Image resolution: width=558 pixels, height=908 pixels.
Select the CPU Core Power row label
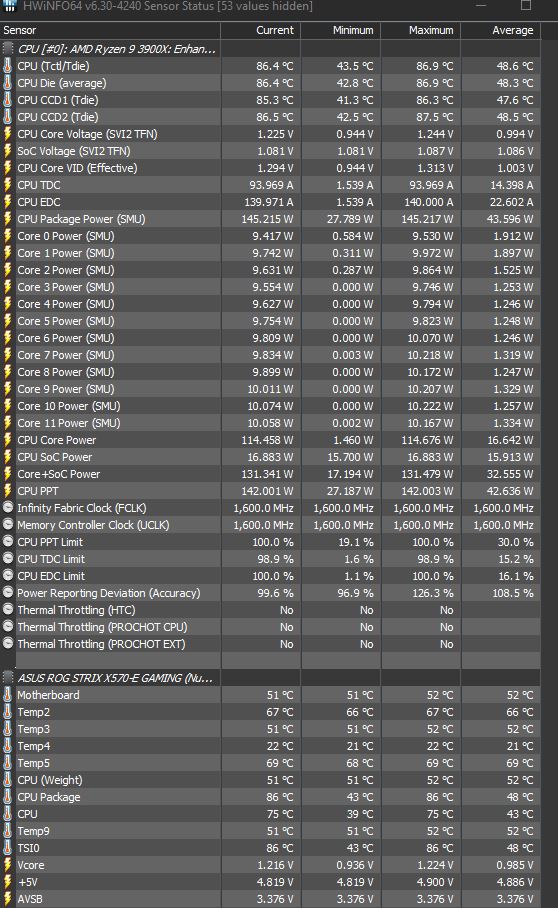click(x=57, y=440)
